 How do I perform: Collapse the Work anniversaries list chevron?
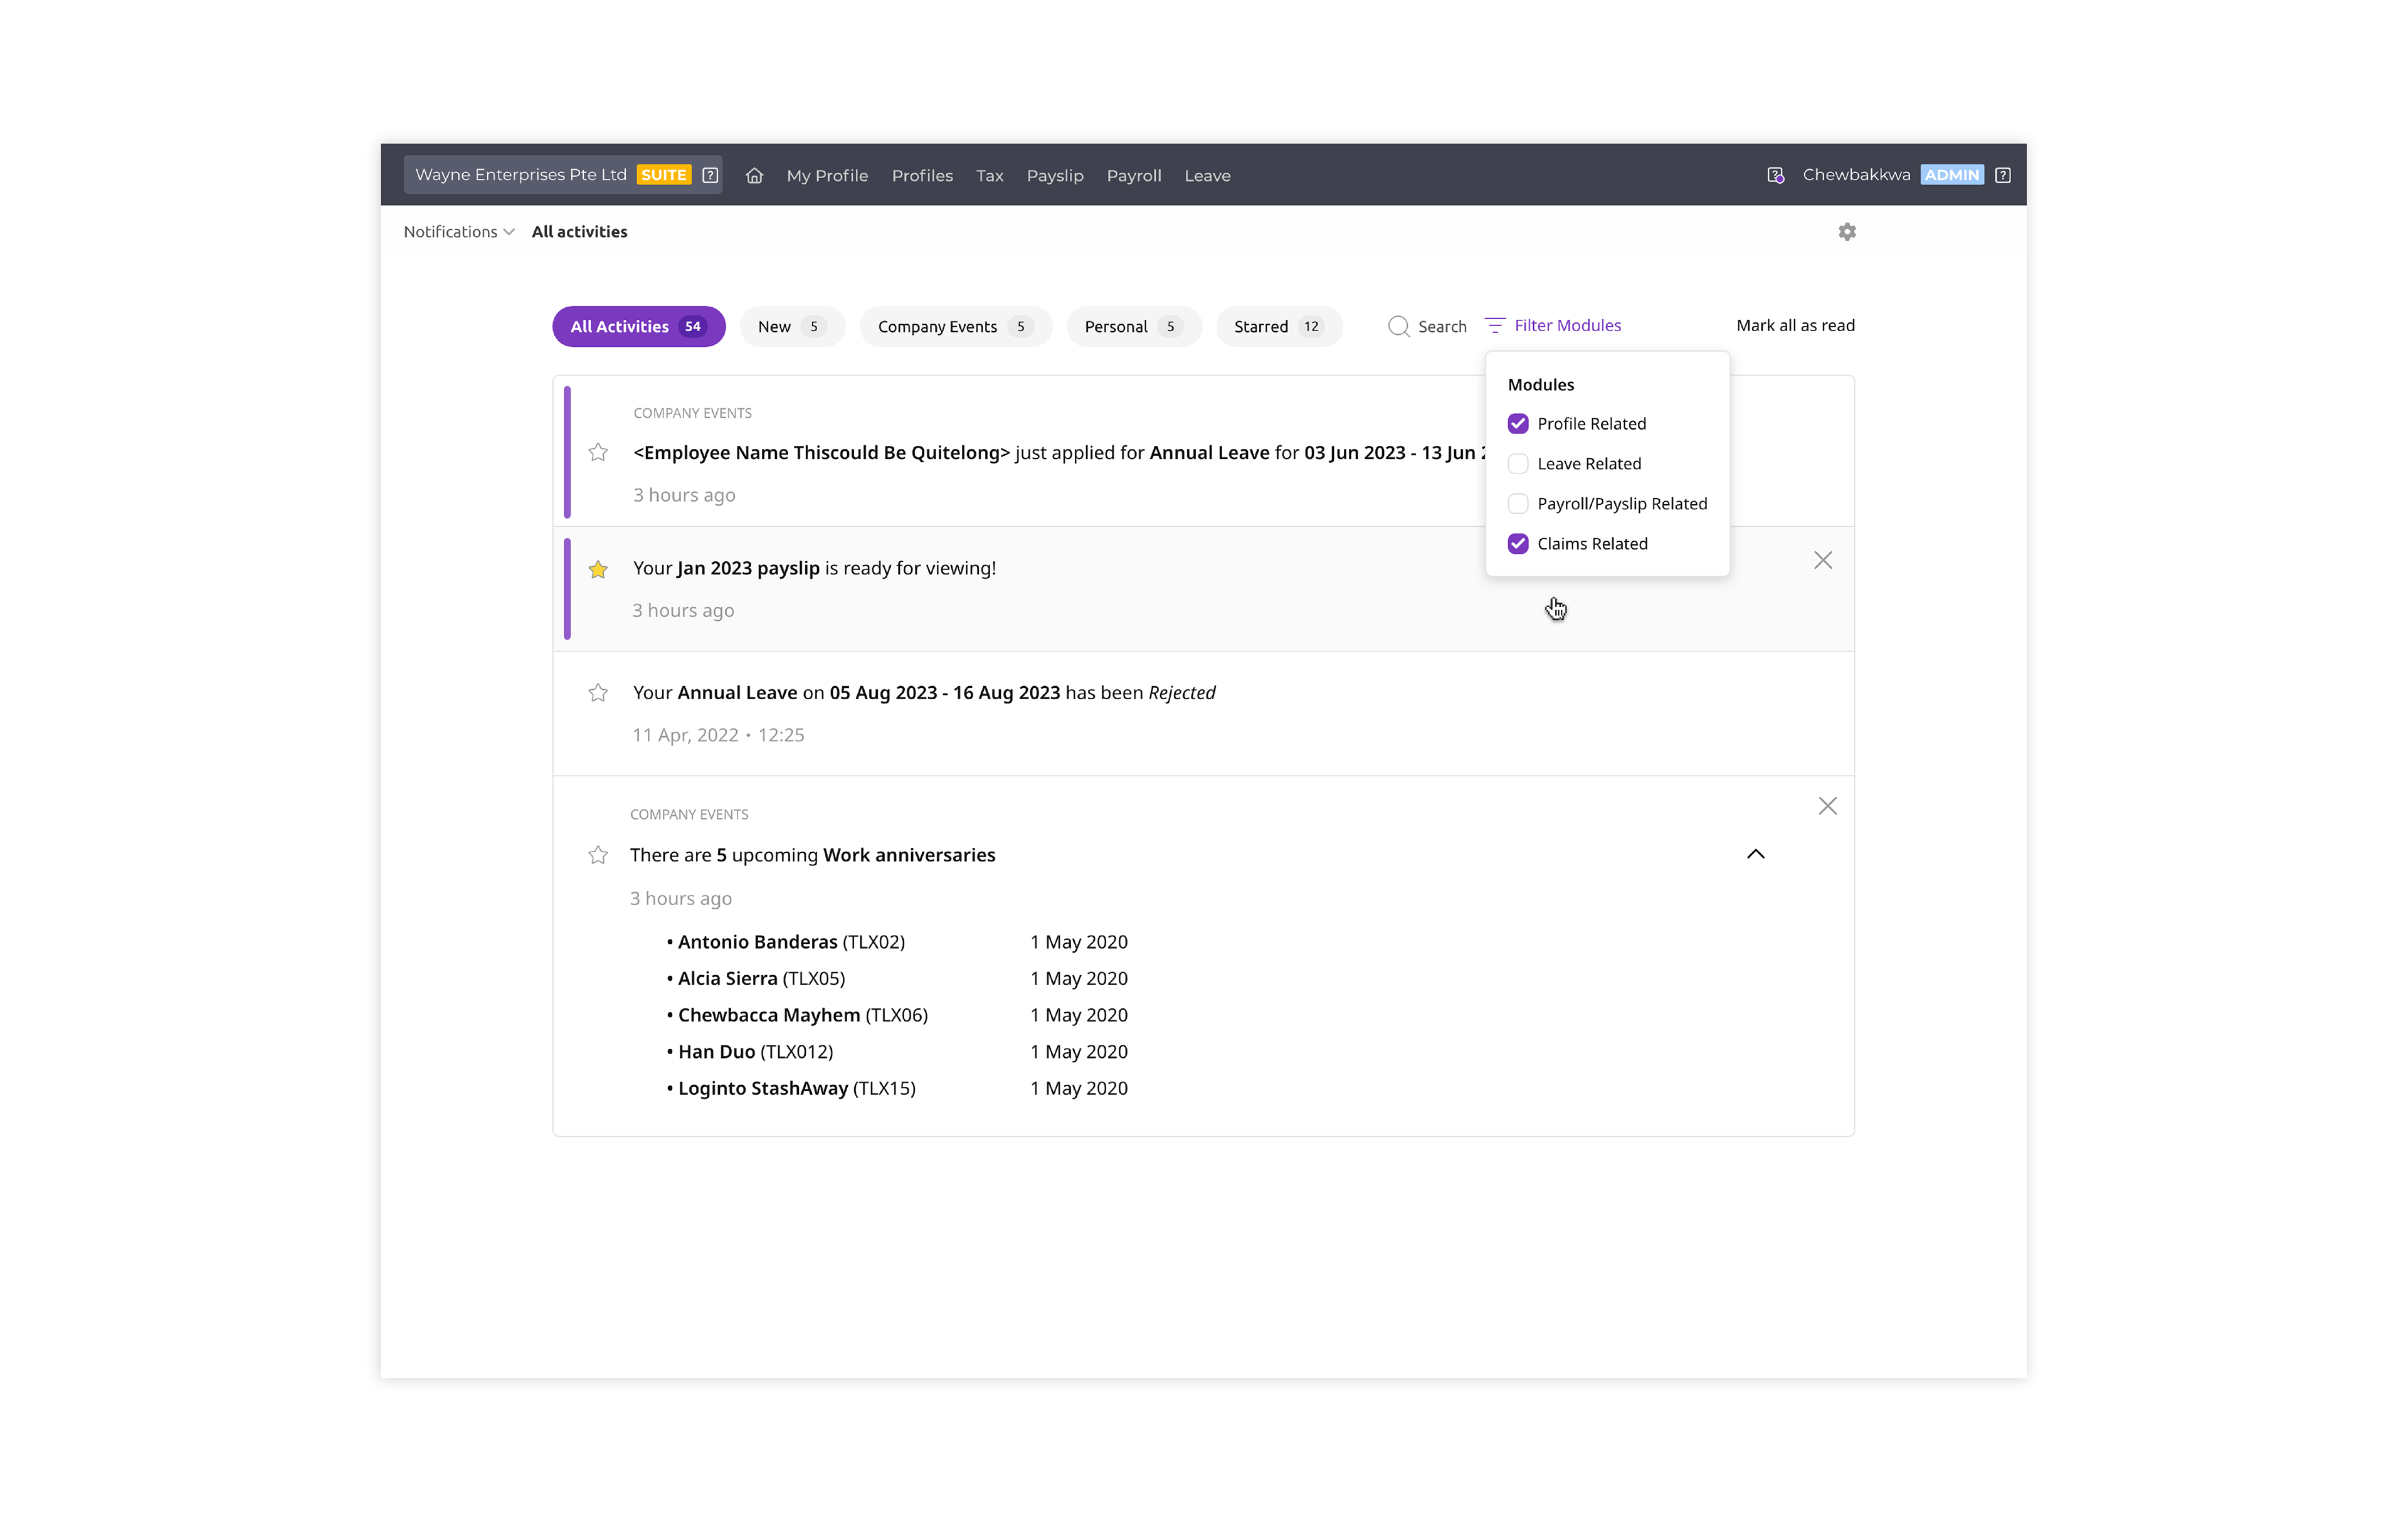pos(1755,854)
